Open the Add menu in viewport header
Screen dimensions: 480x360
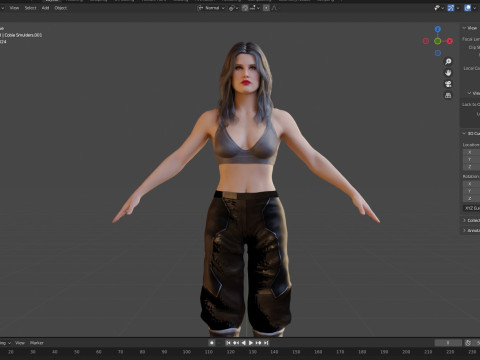click(x=45, y=8)
